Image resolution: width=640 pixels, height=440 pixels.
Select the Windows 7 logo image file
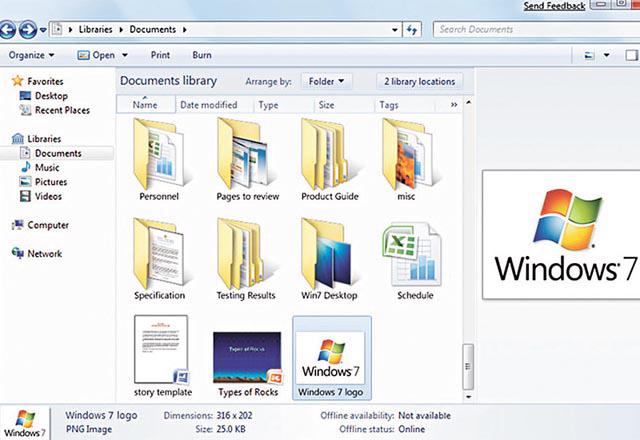[332, 358]
